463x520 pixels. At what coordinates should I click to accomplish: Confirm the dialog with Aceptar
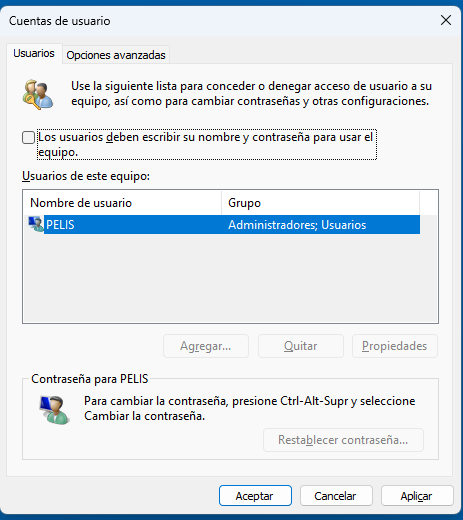[255, 496]
